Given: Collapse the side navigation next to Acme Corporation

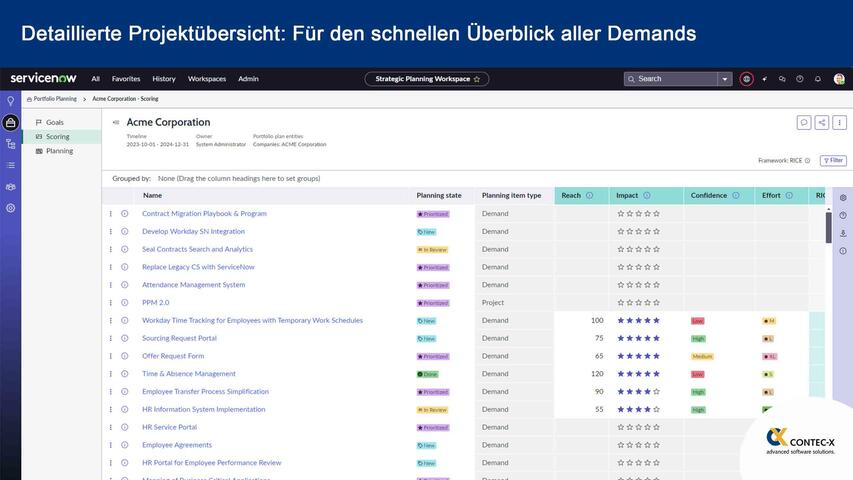Looking at the screenshot, I should coord(116,123).
